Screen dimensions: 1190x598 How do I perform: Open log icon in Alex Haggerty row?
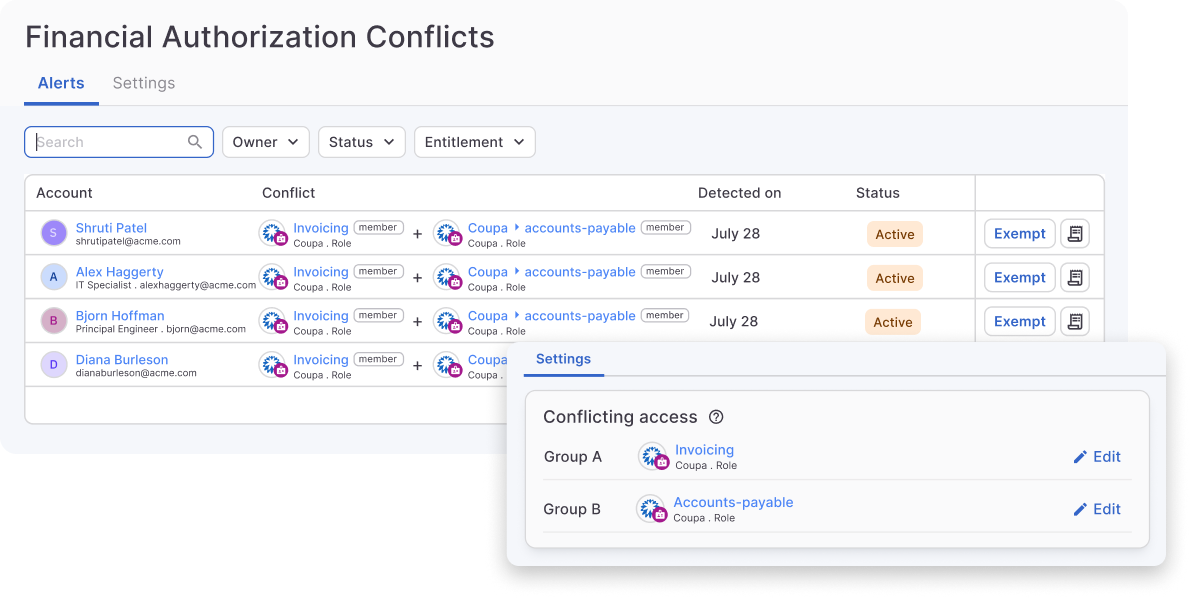[1075, 278]
